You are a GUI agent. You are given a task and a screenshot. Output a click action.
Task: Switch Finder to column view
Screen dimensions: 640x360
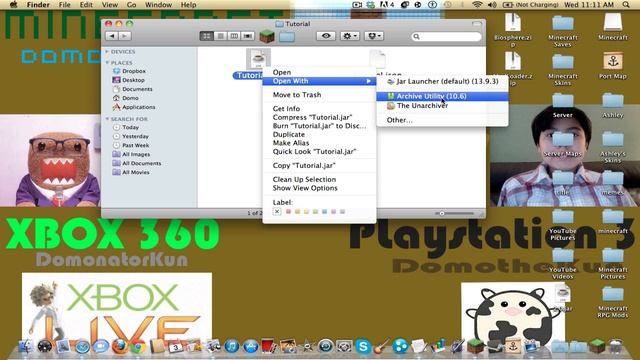[234, 36]
